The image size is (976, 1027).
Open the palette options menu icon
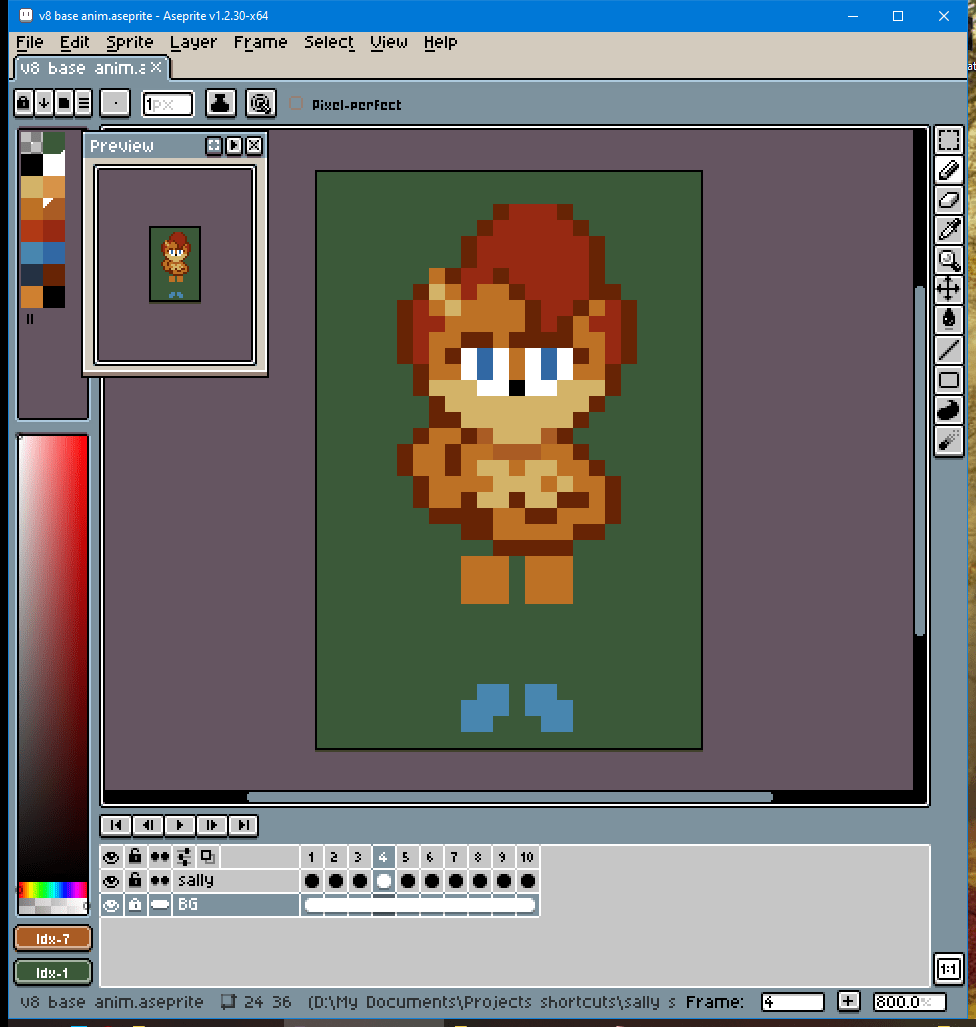84,102
